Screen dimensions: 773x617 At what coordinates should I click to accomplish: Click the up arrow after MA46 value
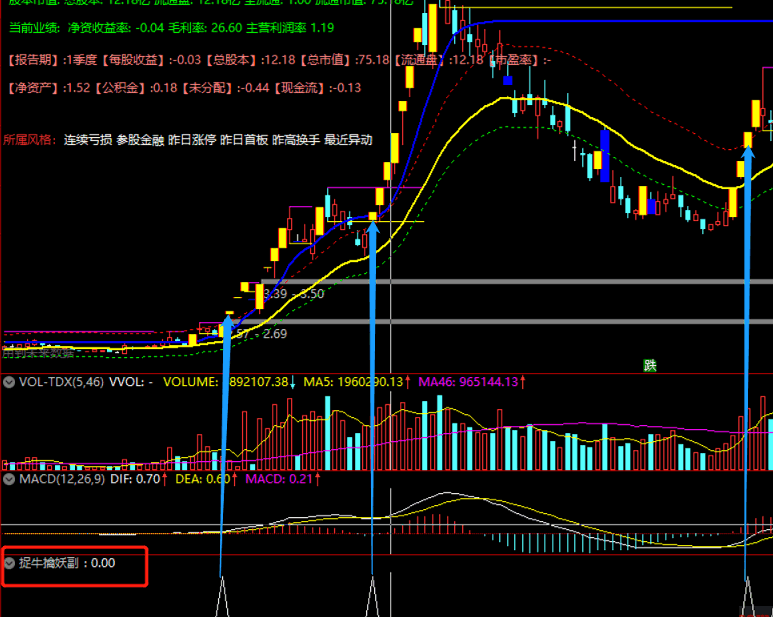click(523, 382)
